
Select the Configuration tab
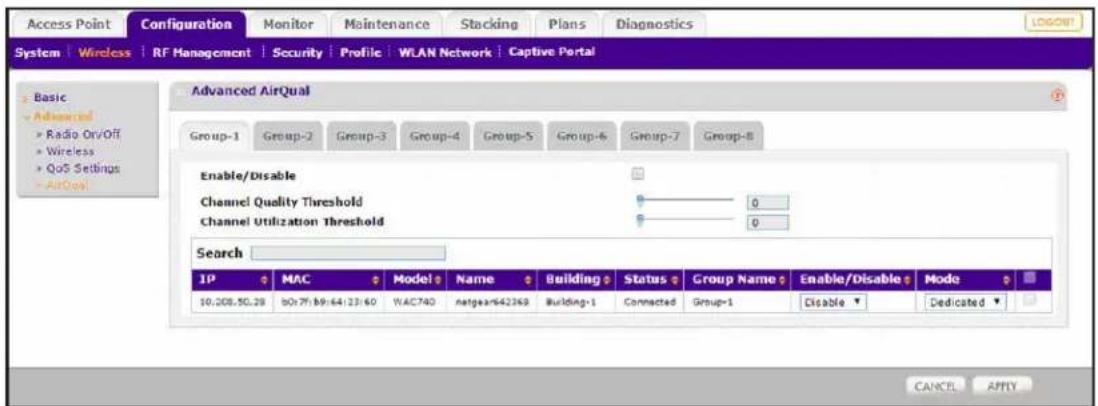tap(186, 24)
